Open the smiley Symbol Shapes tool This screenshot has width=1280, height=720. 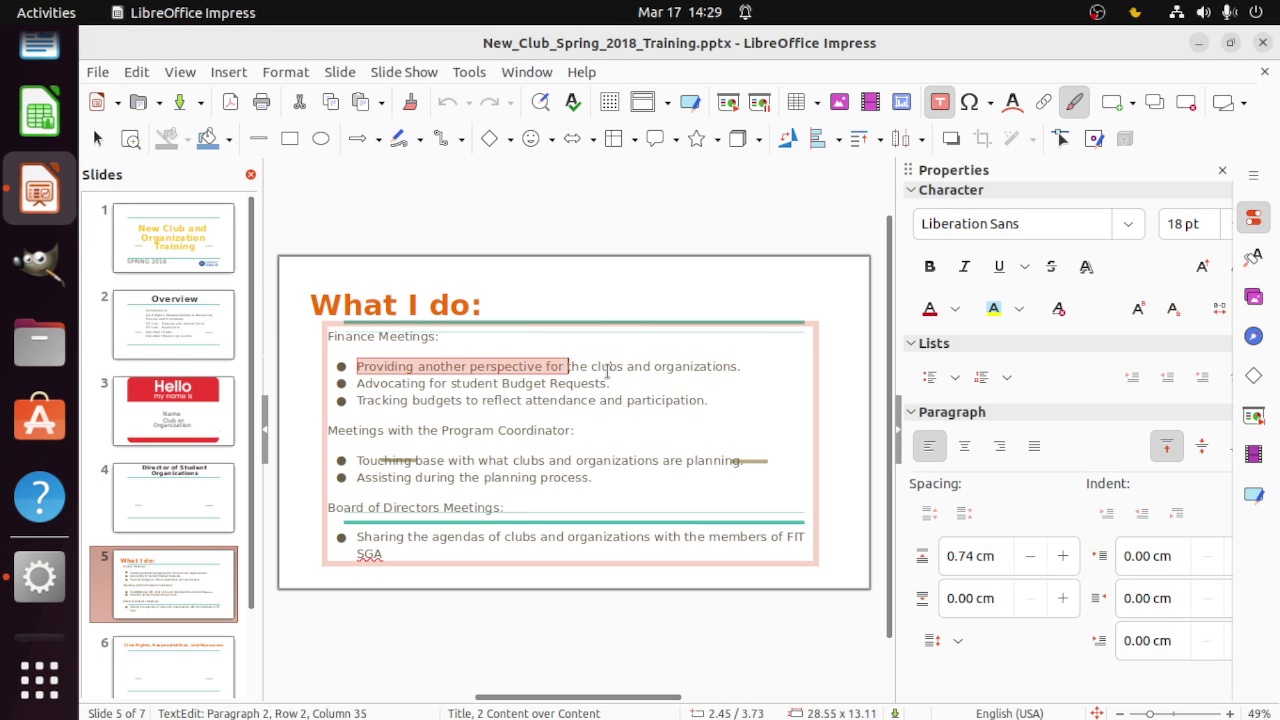(531, 139)
